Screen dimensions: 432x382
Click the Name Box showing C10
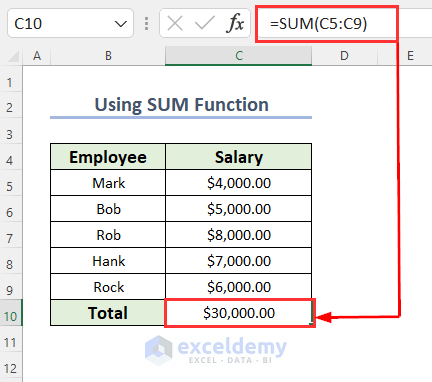click(70, 23)
